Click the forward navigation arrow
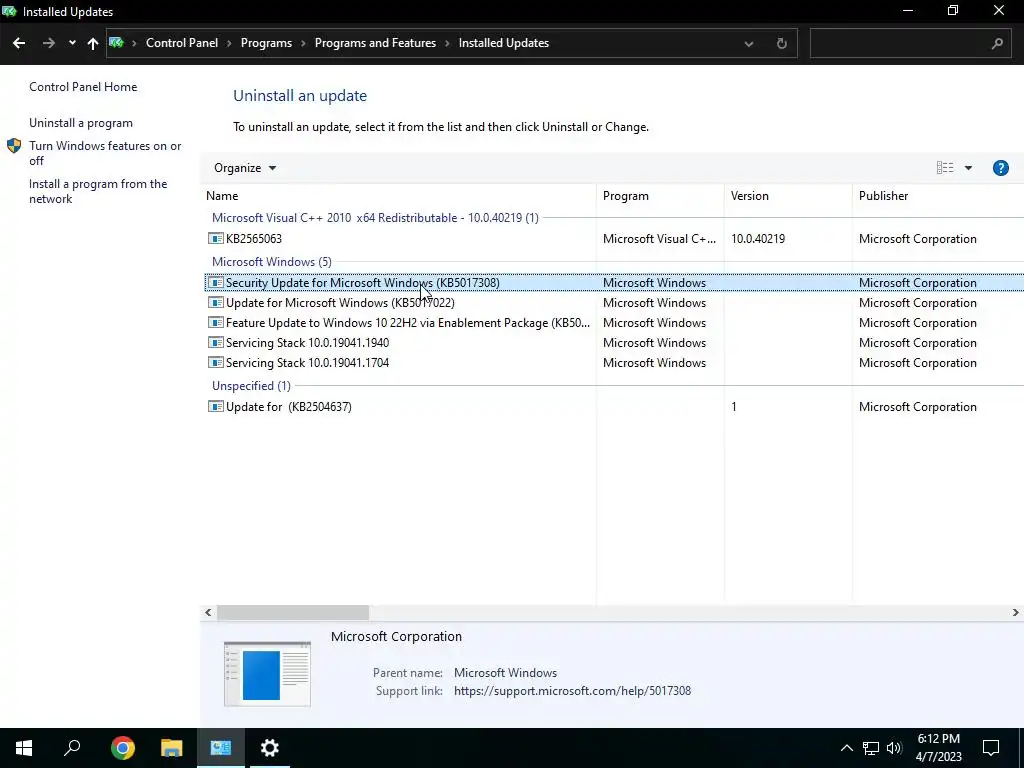This screenshot has height=768, width=1024. (x=48, y=43)
